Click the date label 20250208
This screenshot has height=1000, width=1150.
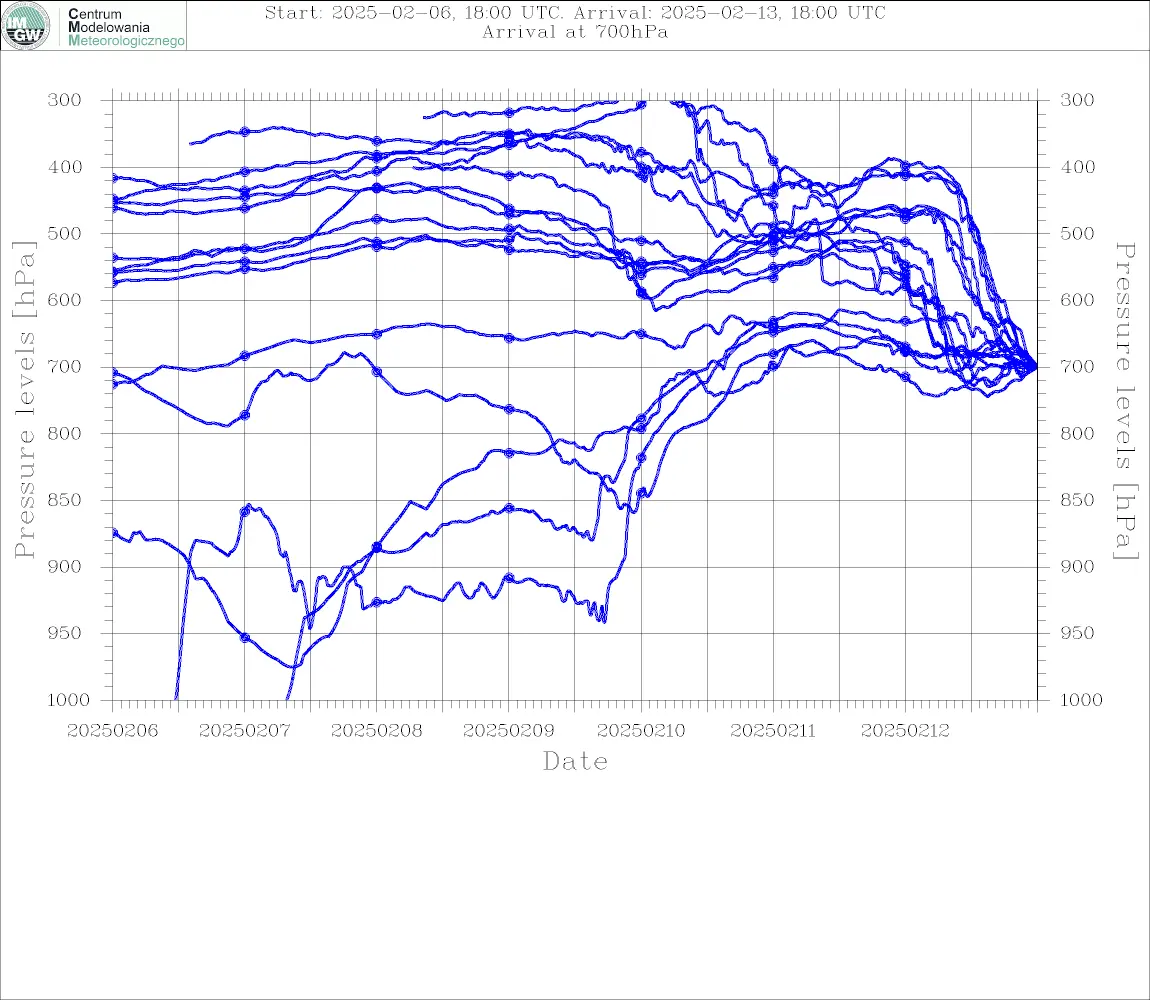tap(376, 731)
